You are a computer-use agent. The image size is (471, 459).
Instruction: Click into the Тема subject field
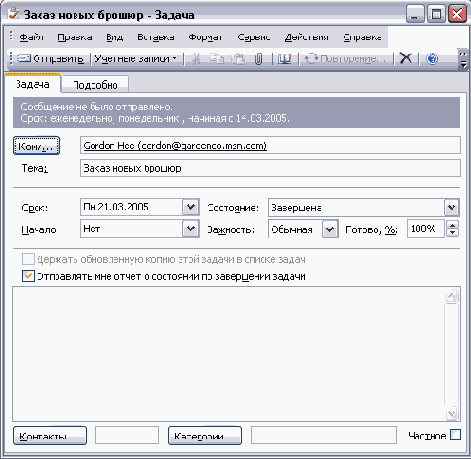pos(270,168)
